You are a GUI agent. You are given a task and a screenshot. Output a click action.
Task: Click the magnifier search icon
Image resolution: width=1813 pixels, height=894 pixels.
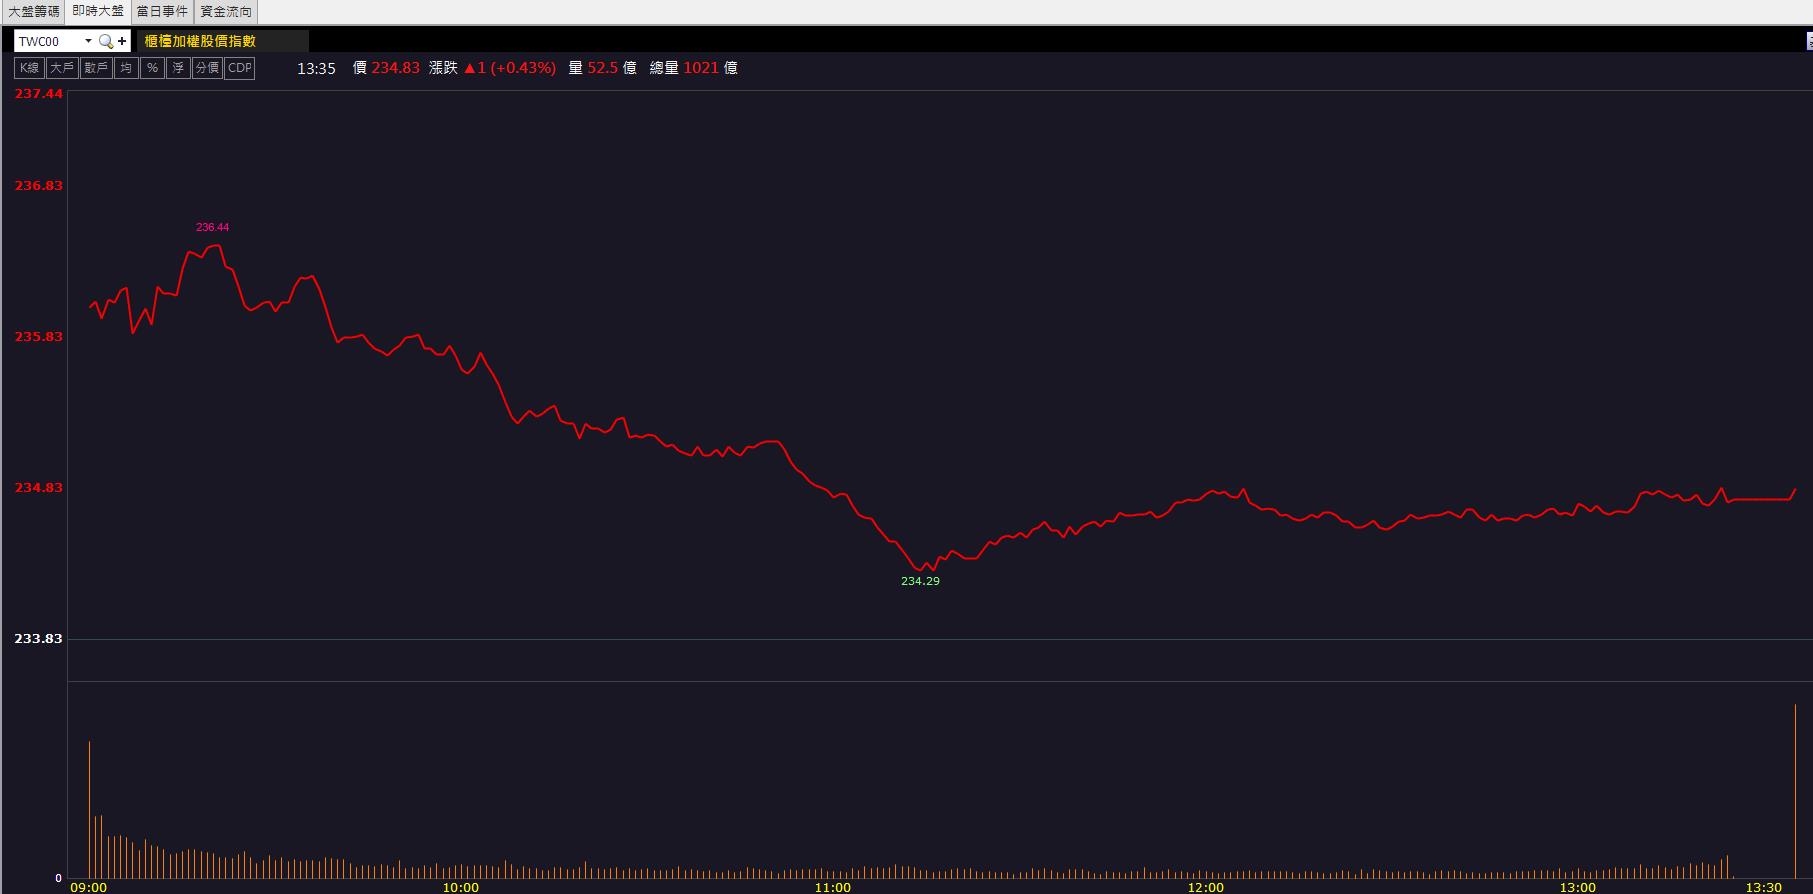105,41
